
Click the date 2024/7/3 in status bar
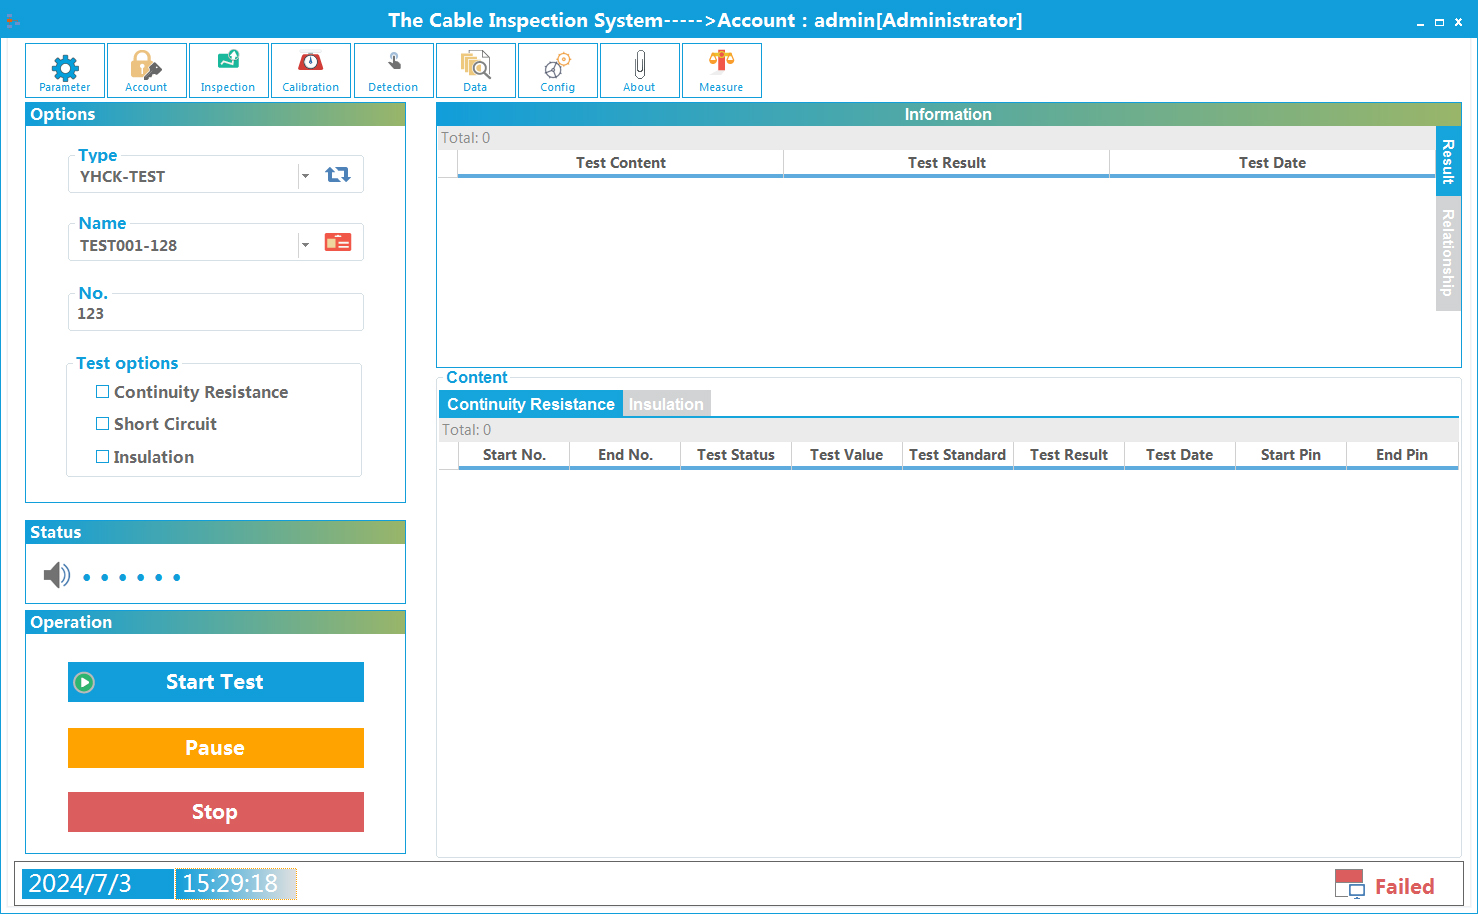pos(97,884)
